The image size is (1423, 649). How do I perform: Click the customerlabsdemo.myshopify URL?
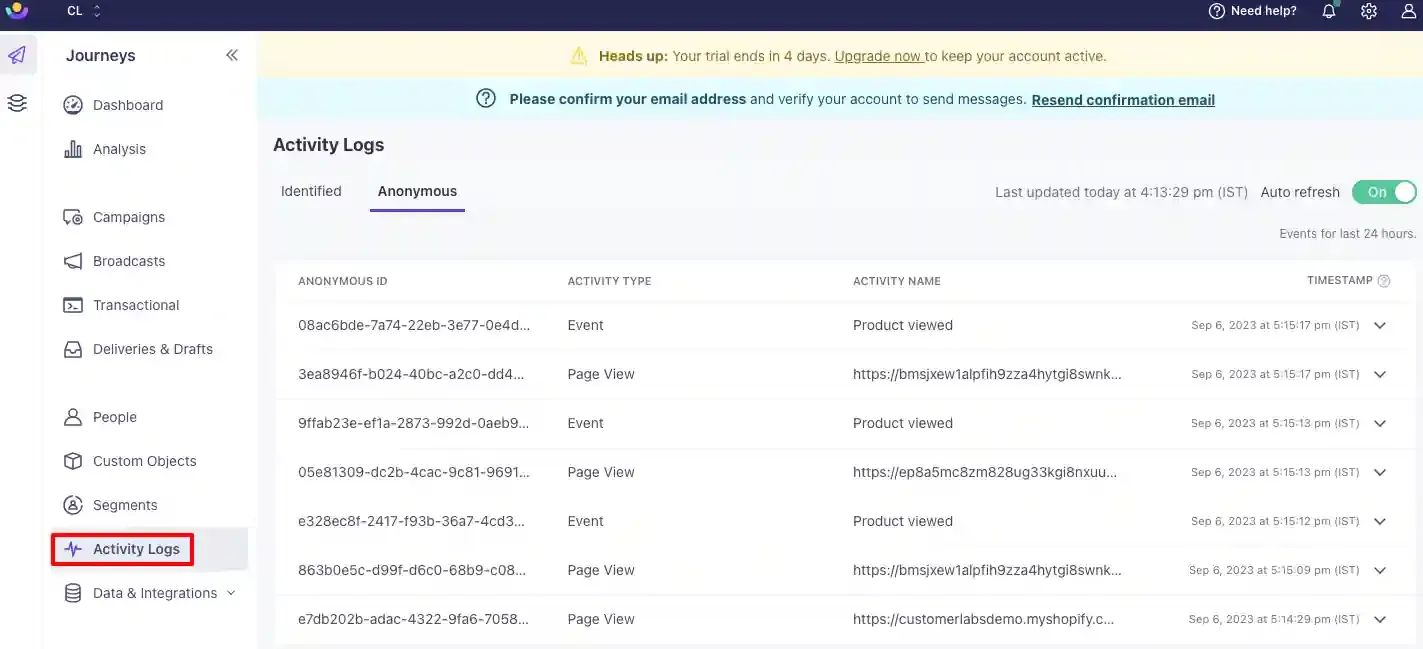[983, 619]
